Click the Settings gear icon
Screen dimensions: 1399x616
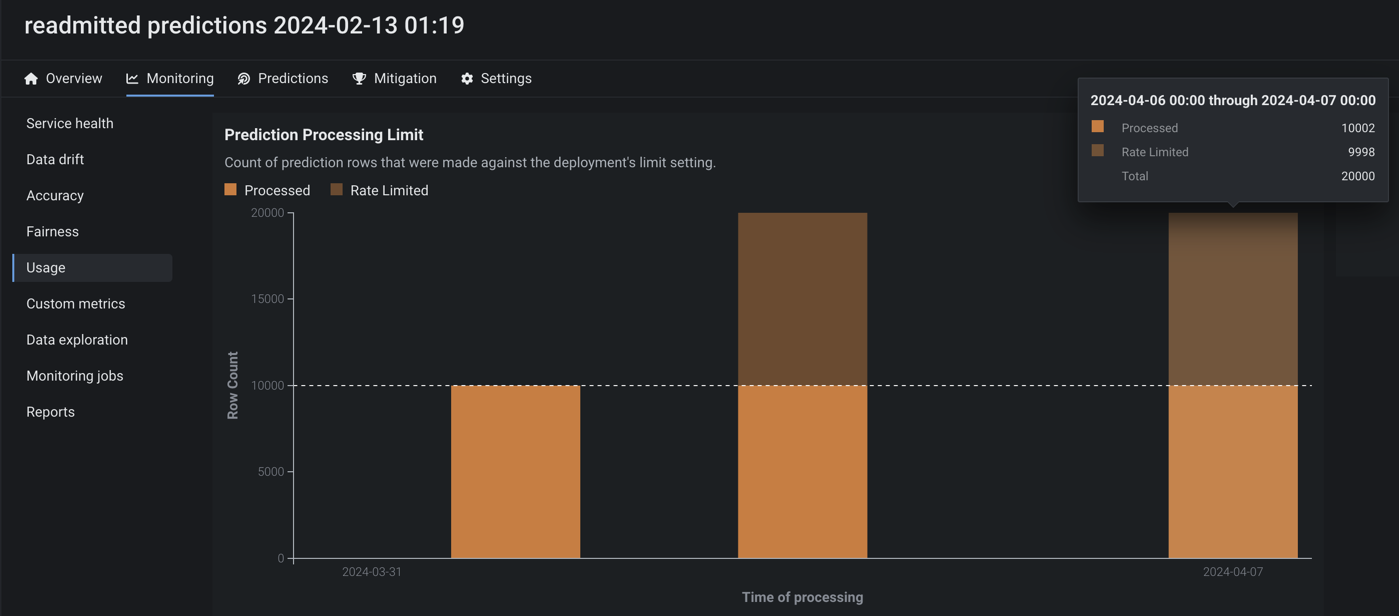467,79
